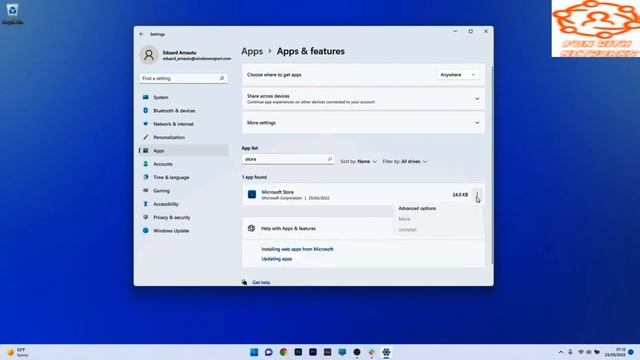The height and width of the screenshot is (360, 640).
Task: Choose Advanced options from the menu
Action: click(417, 208)
